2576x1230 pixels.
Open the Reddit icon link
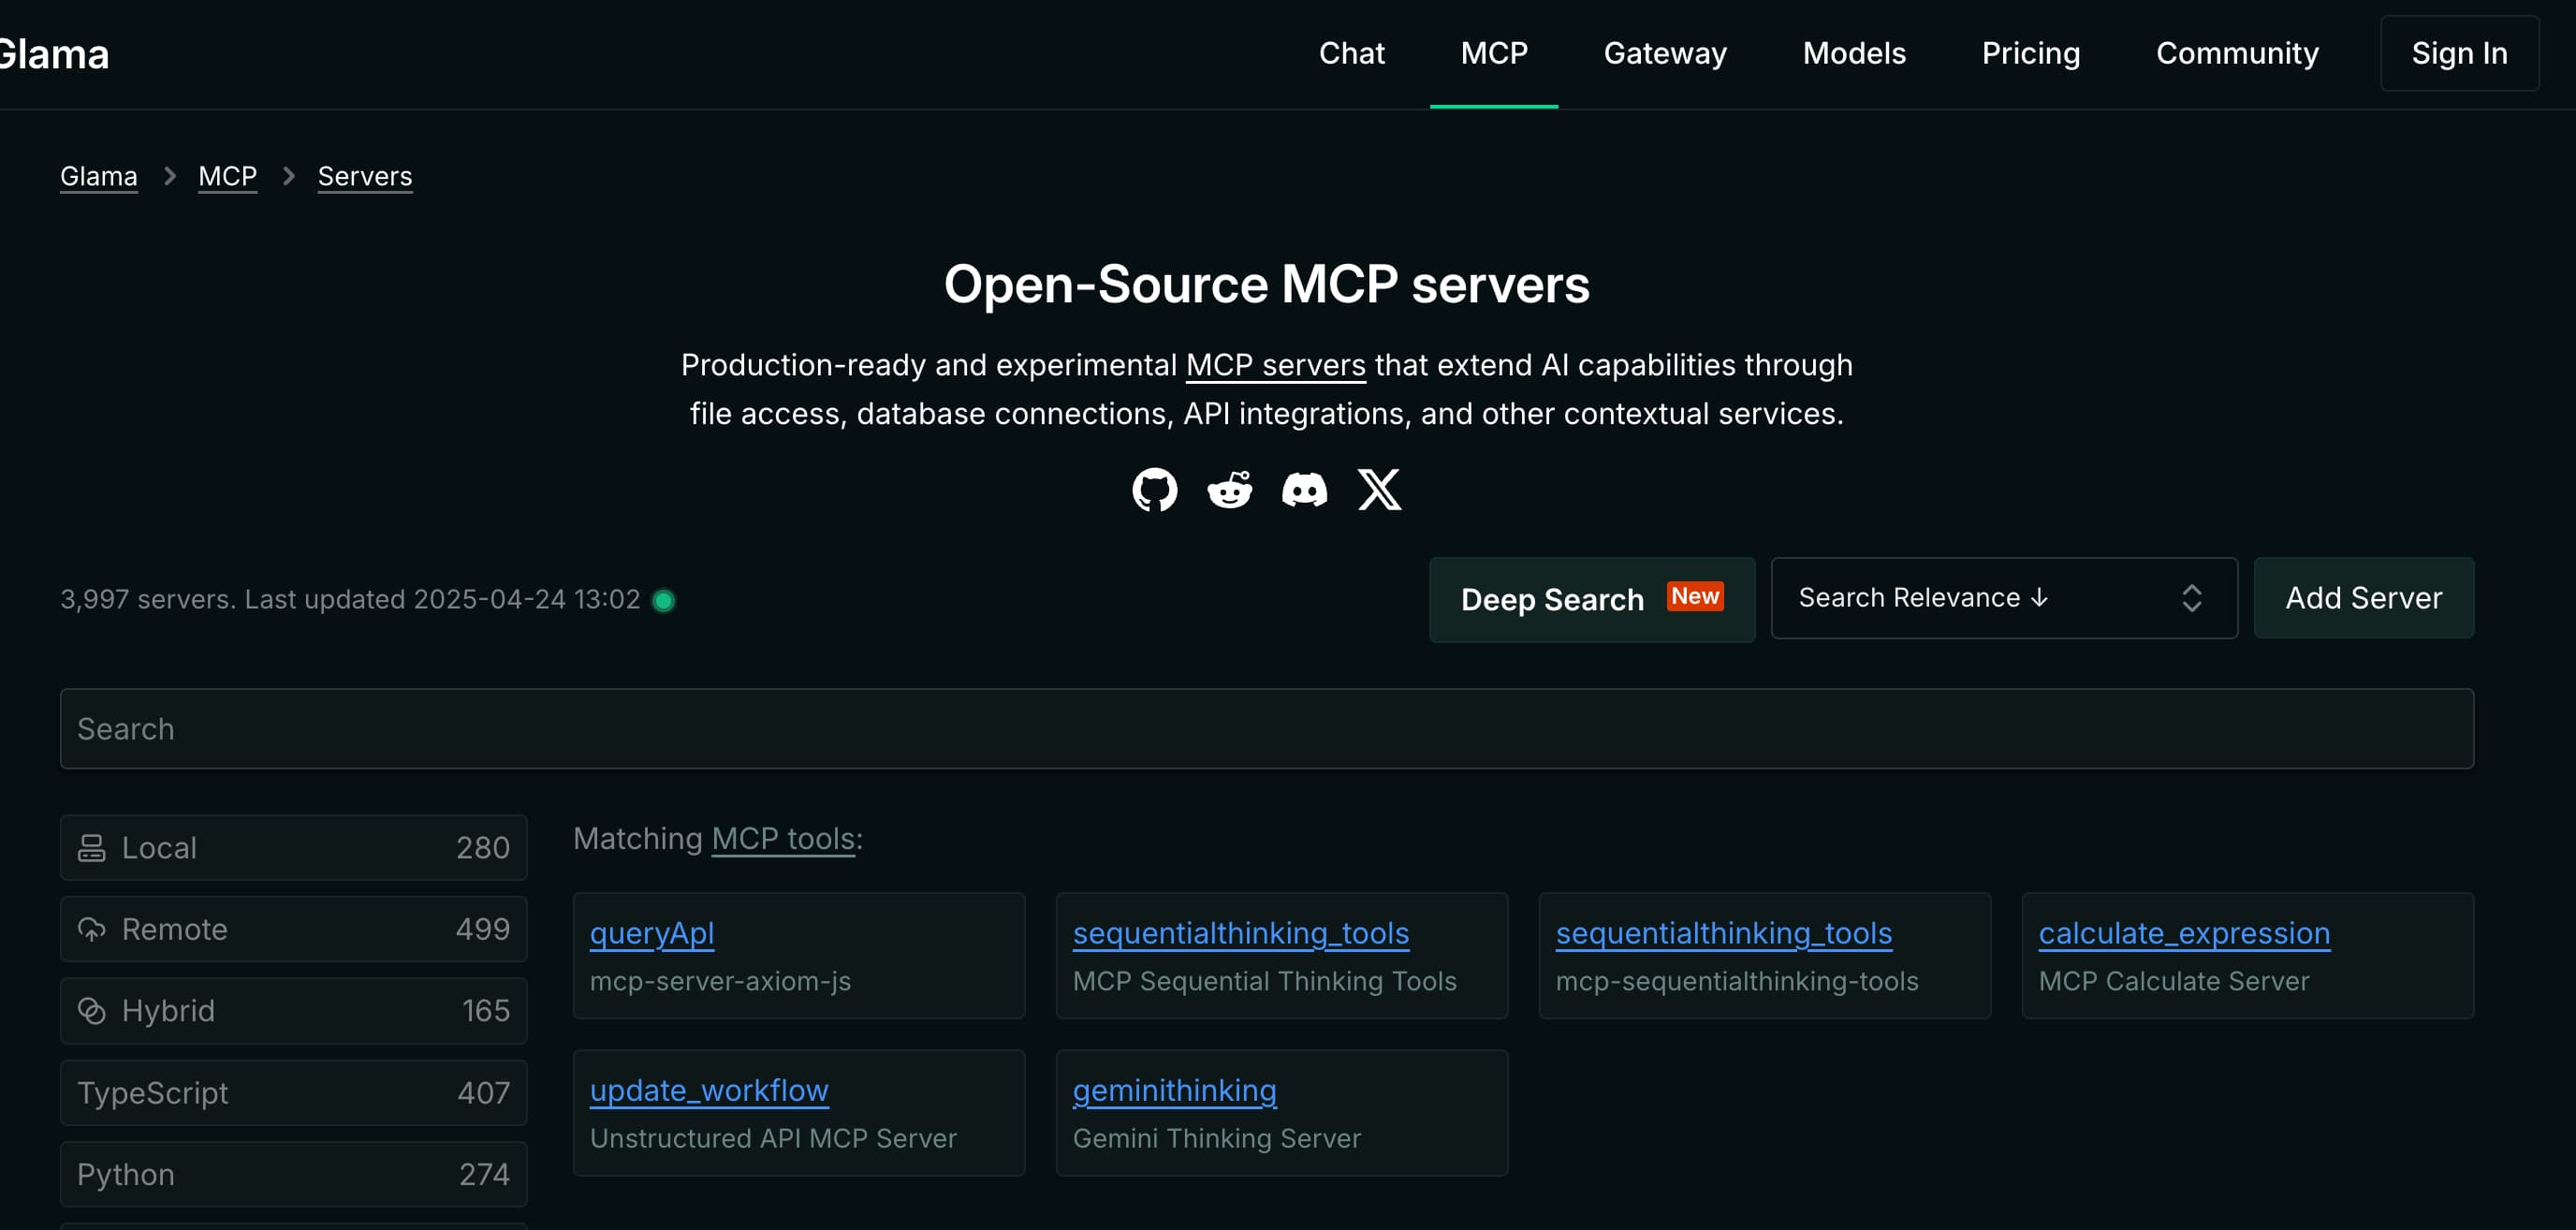1229,490
